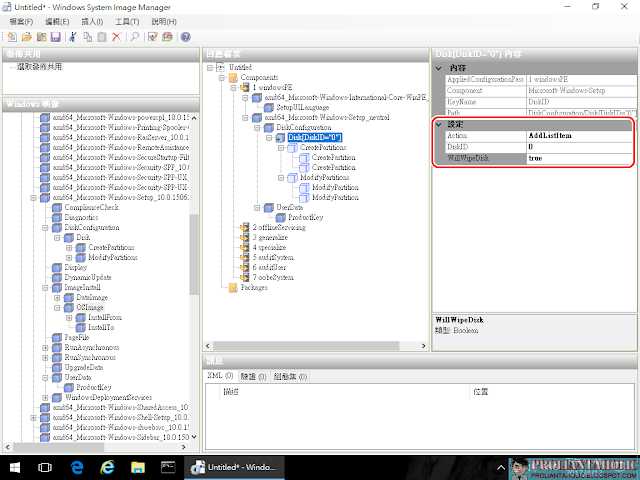
Task: Select SetupUILanguage in the answer file tree
Action: 302,107
